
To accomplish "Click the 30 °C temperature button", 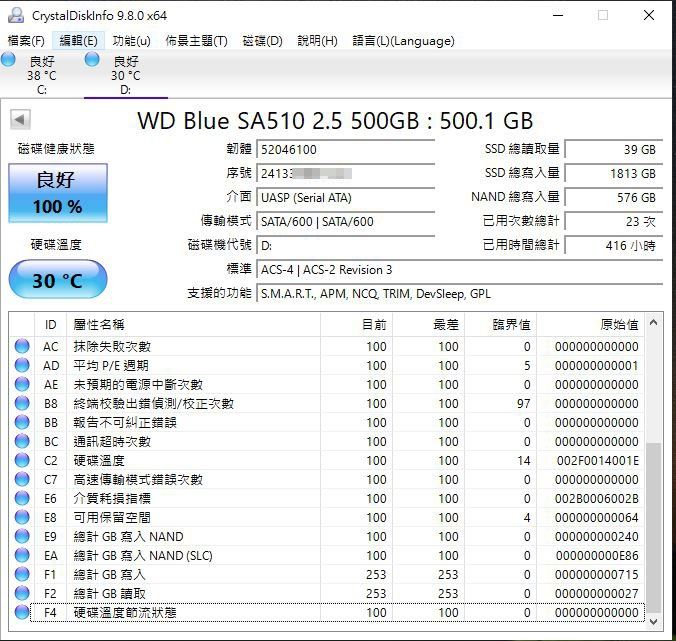I will click(x=58, y=280).
